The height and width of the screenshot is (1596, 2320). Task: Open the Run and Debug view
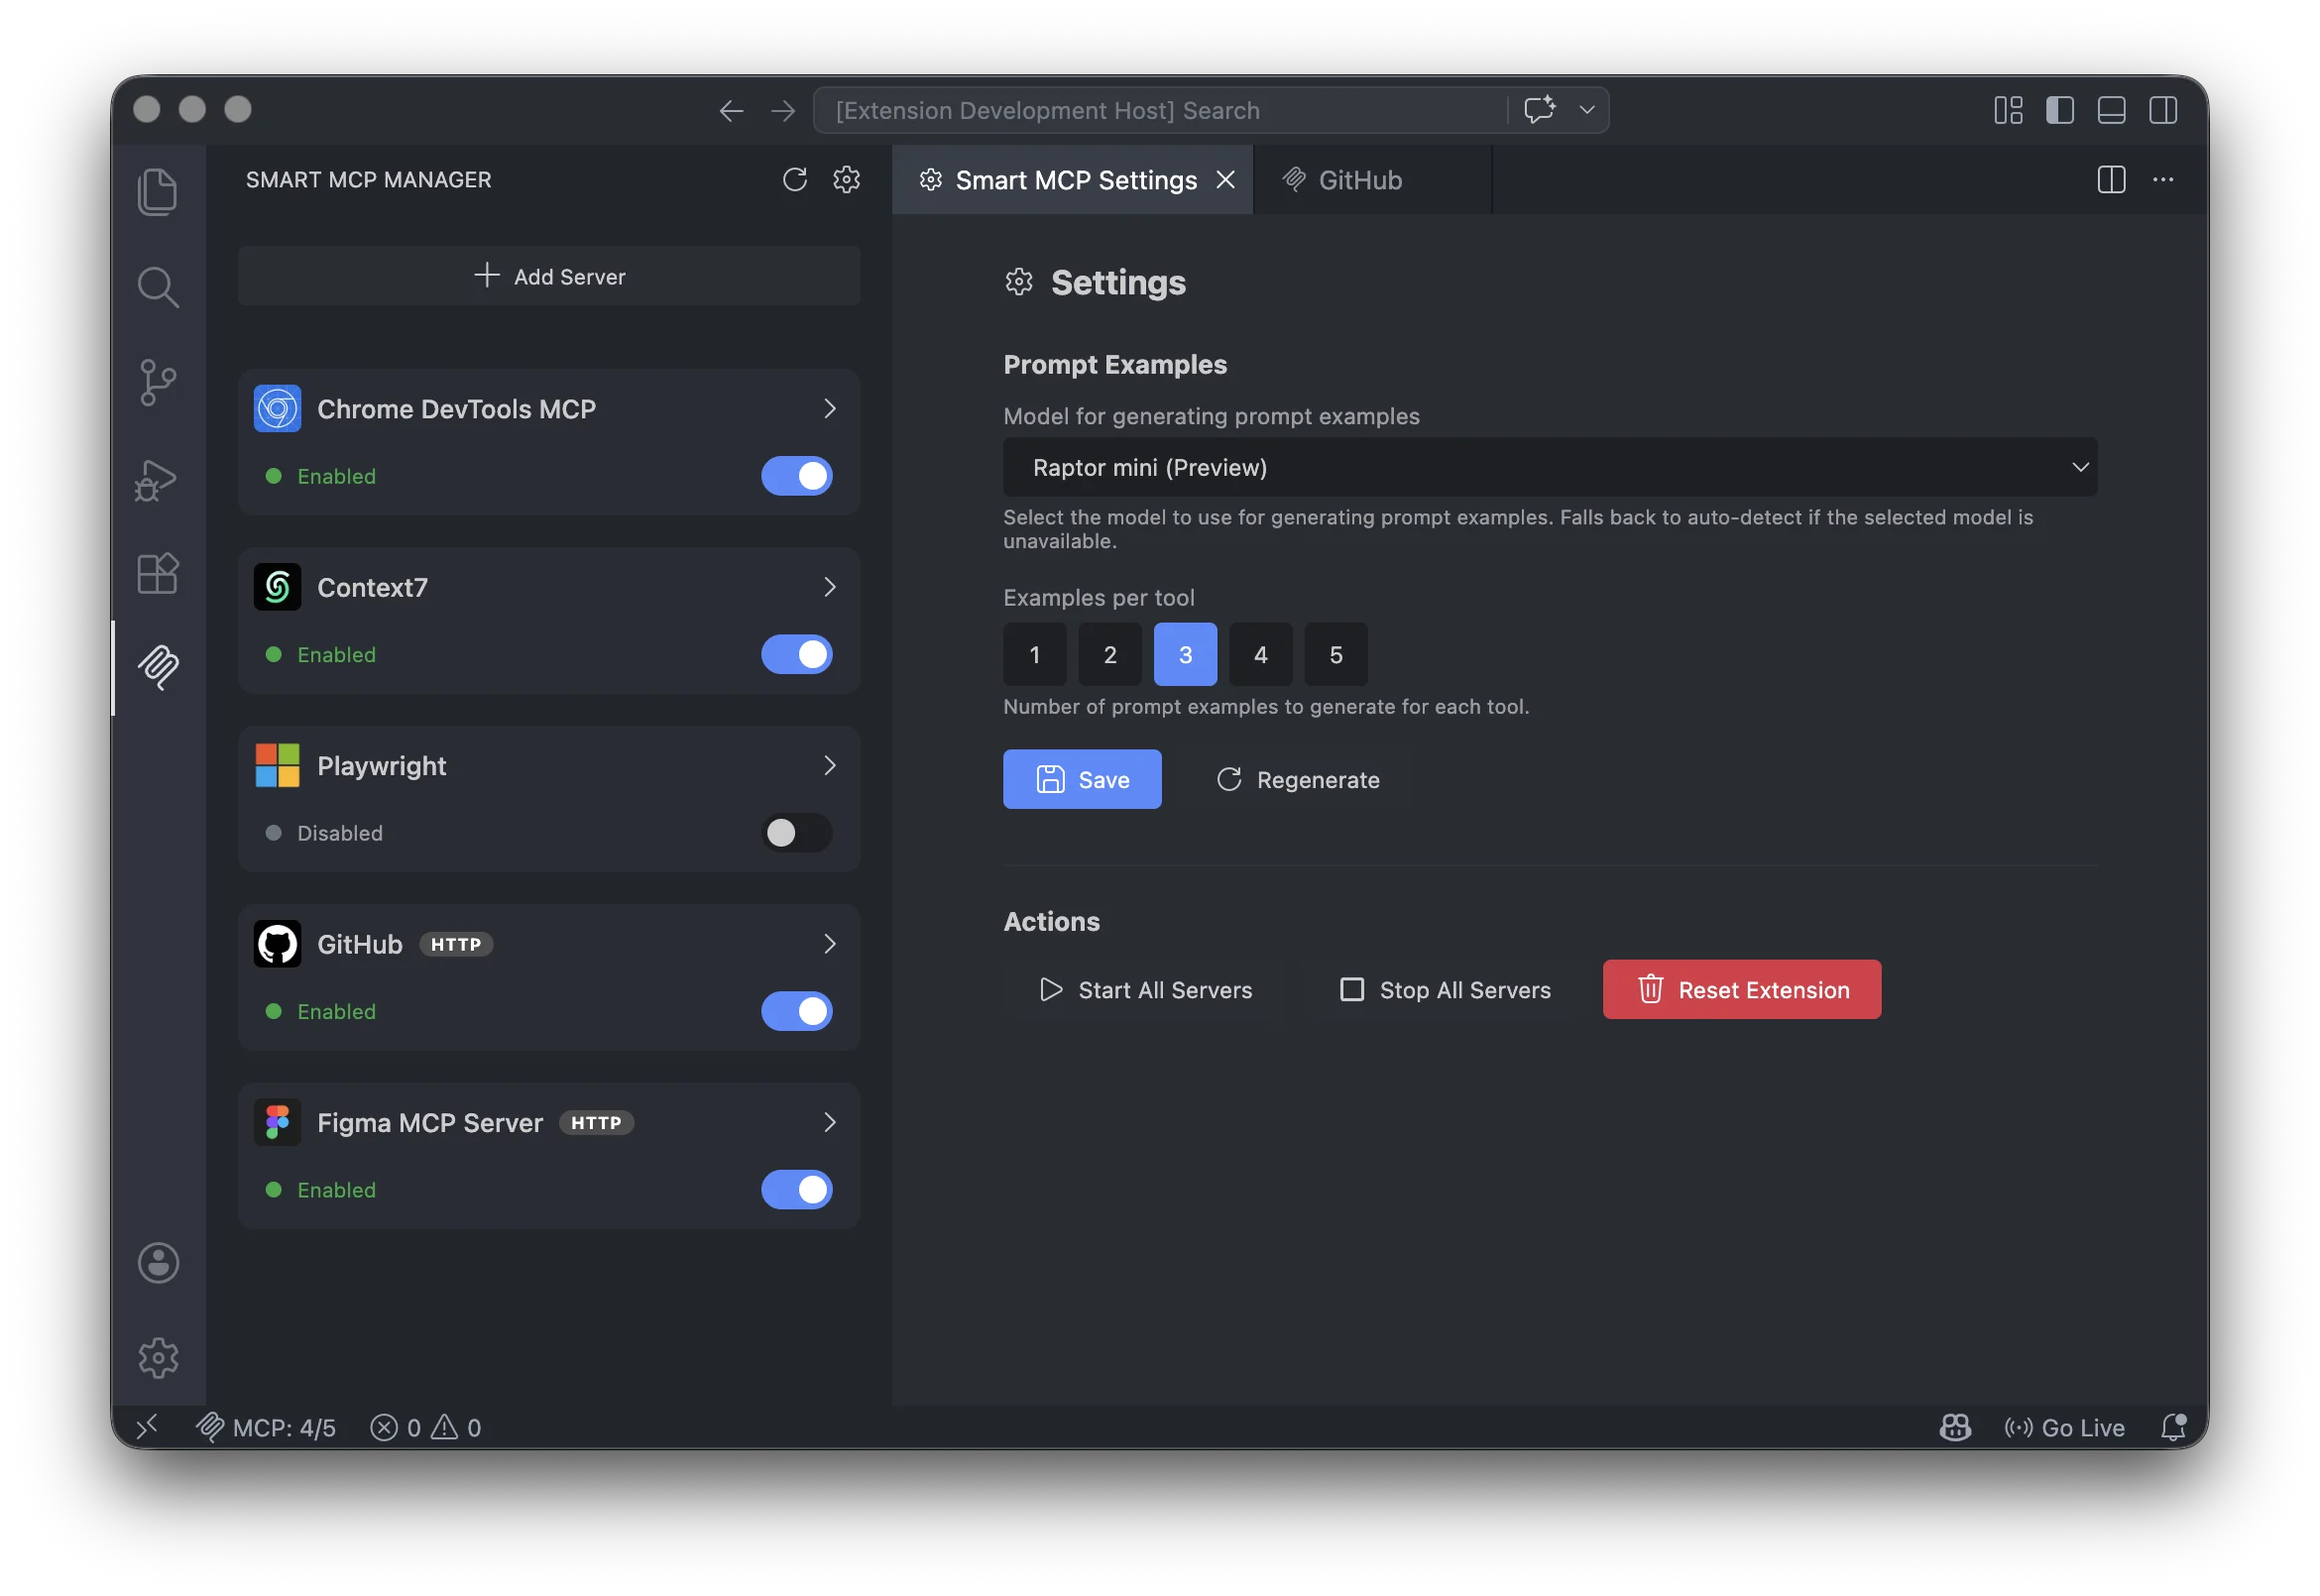click(x=157, y=479)
